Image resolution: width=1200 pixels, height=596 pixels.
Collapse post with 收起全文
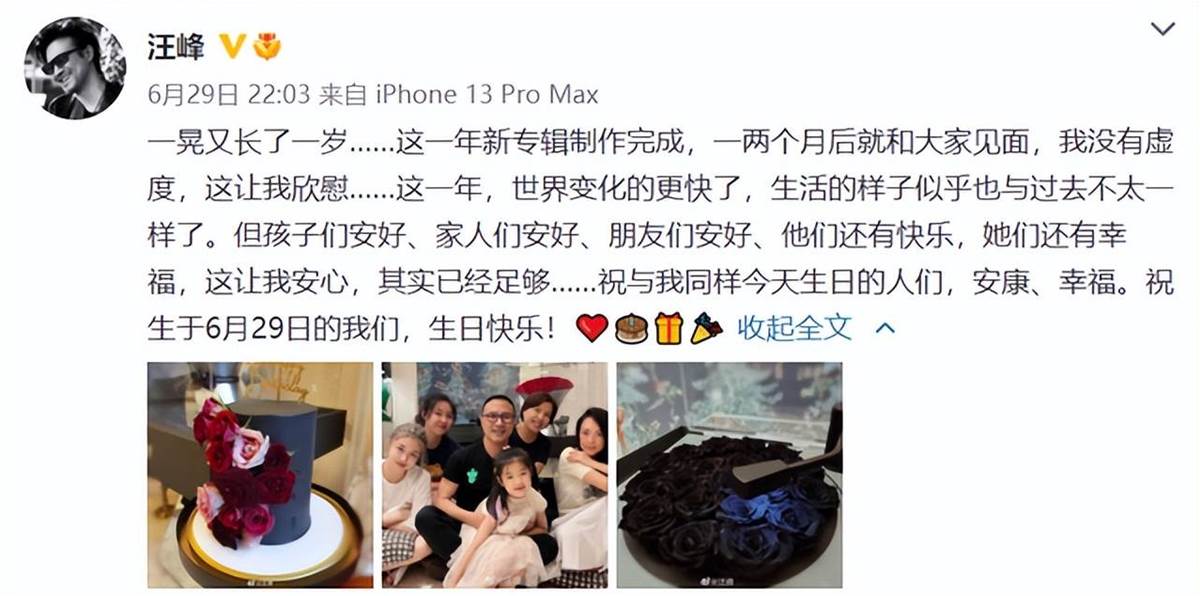(794, 327)
